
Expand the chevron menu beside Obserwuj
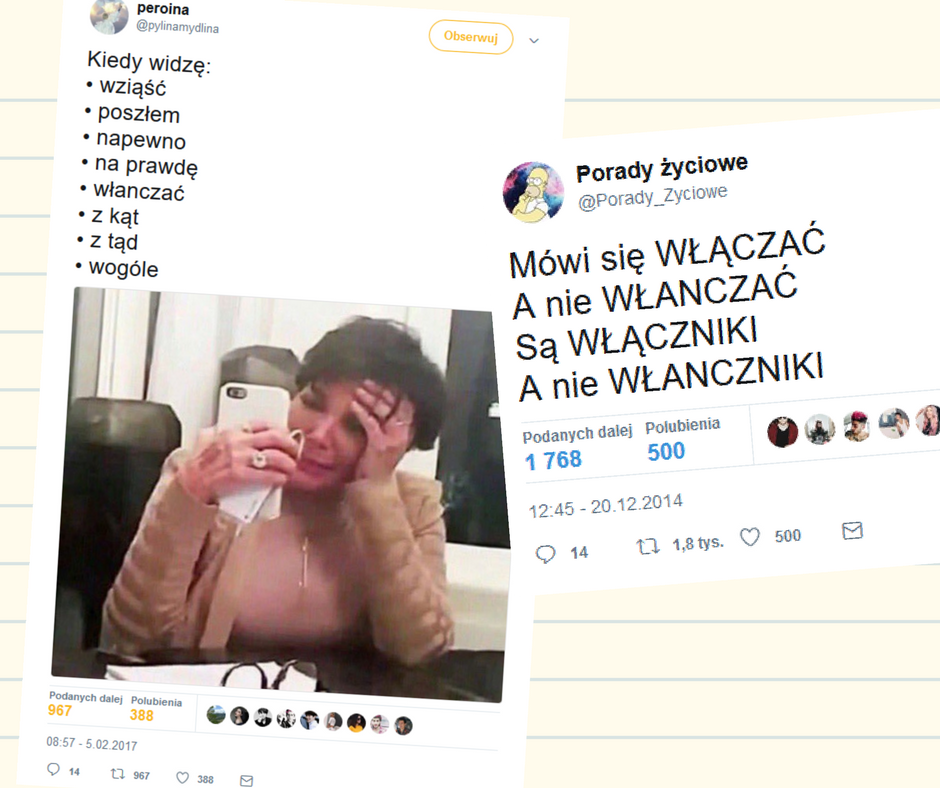(534, 41)
